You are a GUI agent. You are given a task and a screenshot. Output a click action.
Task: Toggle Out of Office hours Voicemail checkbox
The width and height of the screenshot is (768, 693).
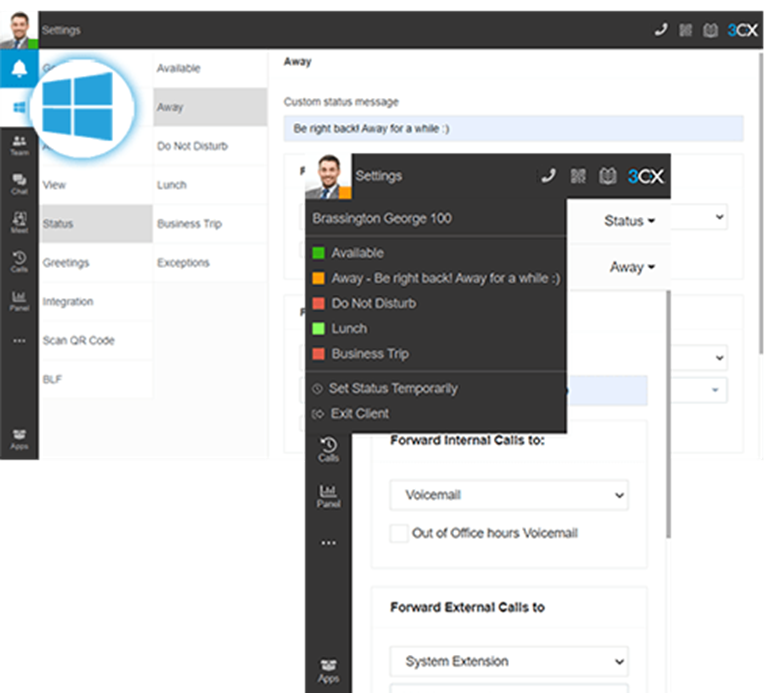point(399,533)
